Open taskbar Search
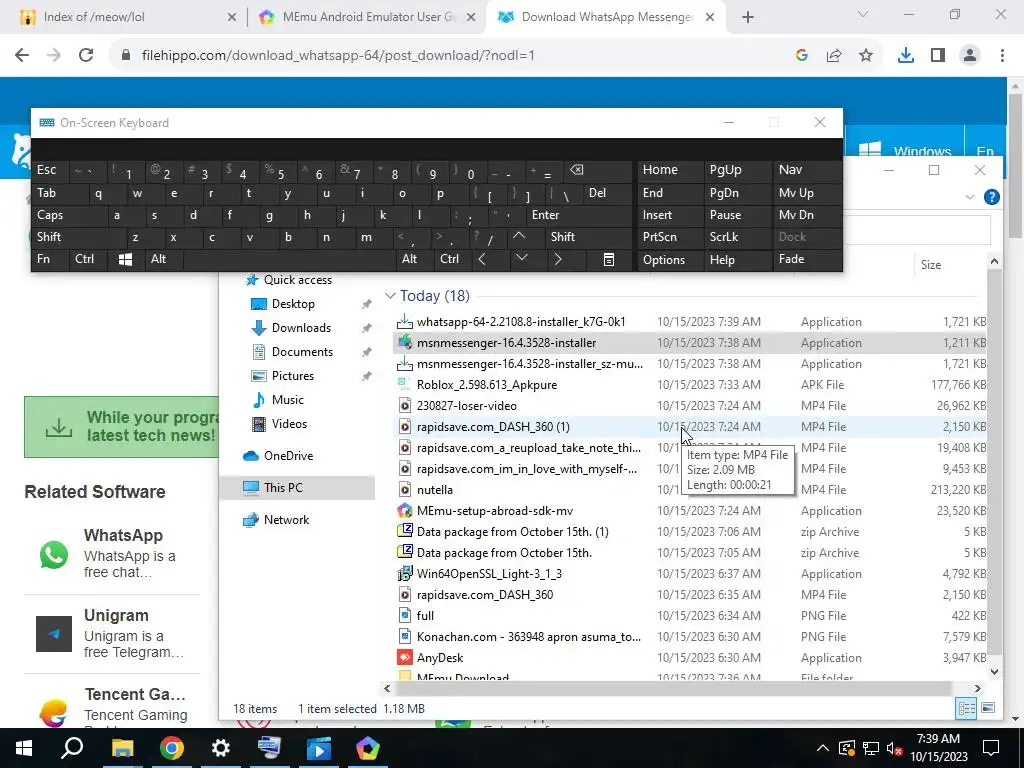The image size is (1024, 768). click(72, 748)
